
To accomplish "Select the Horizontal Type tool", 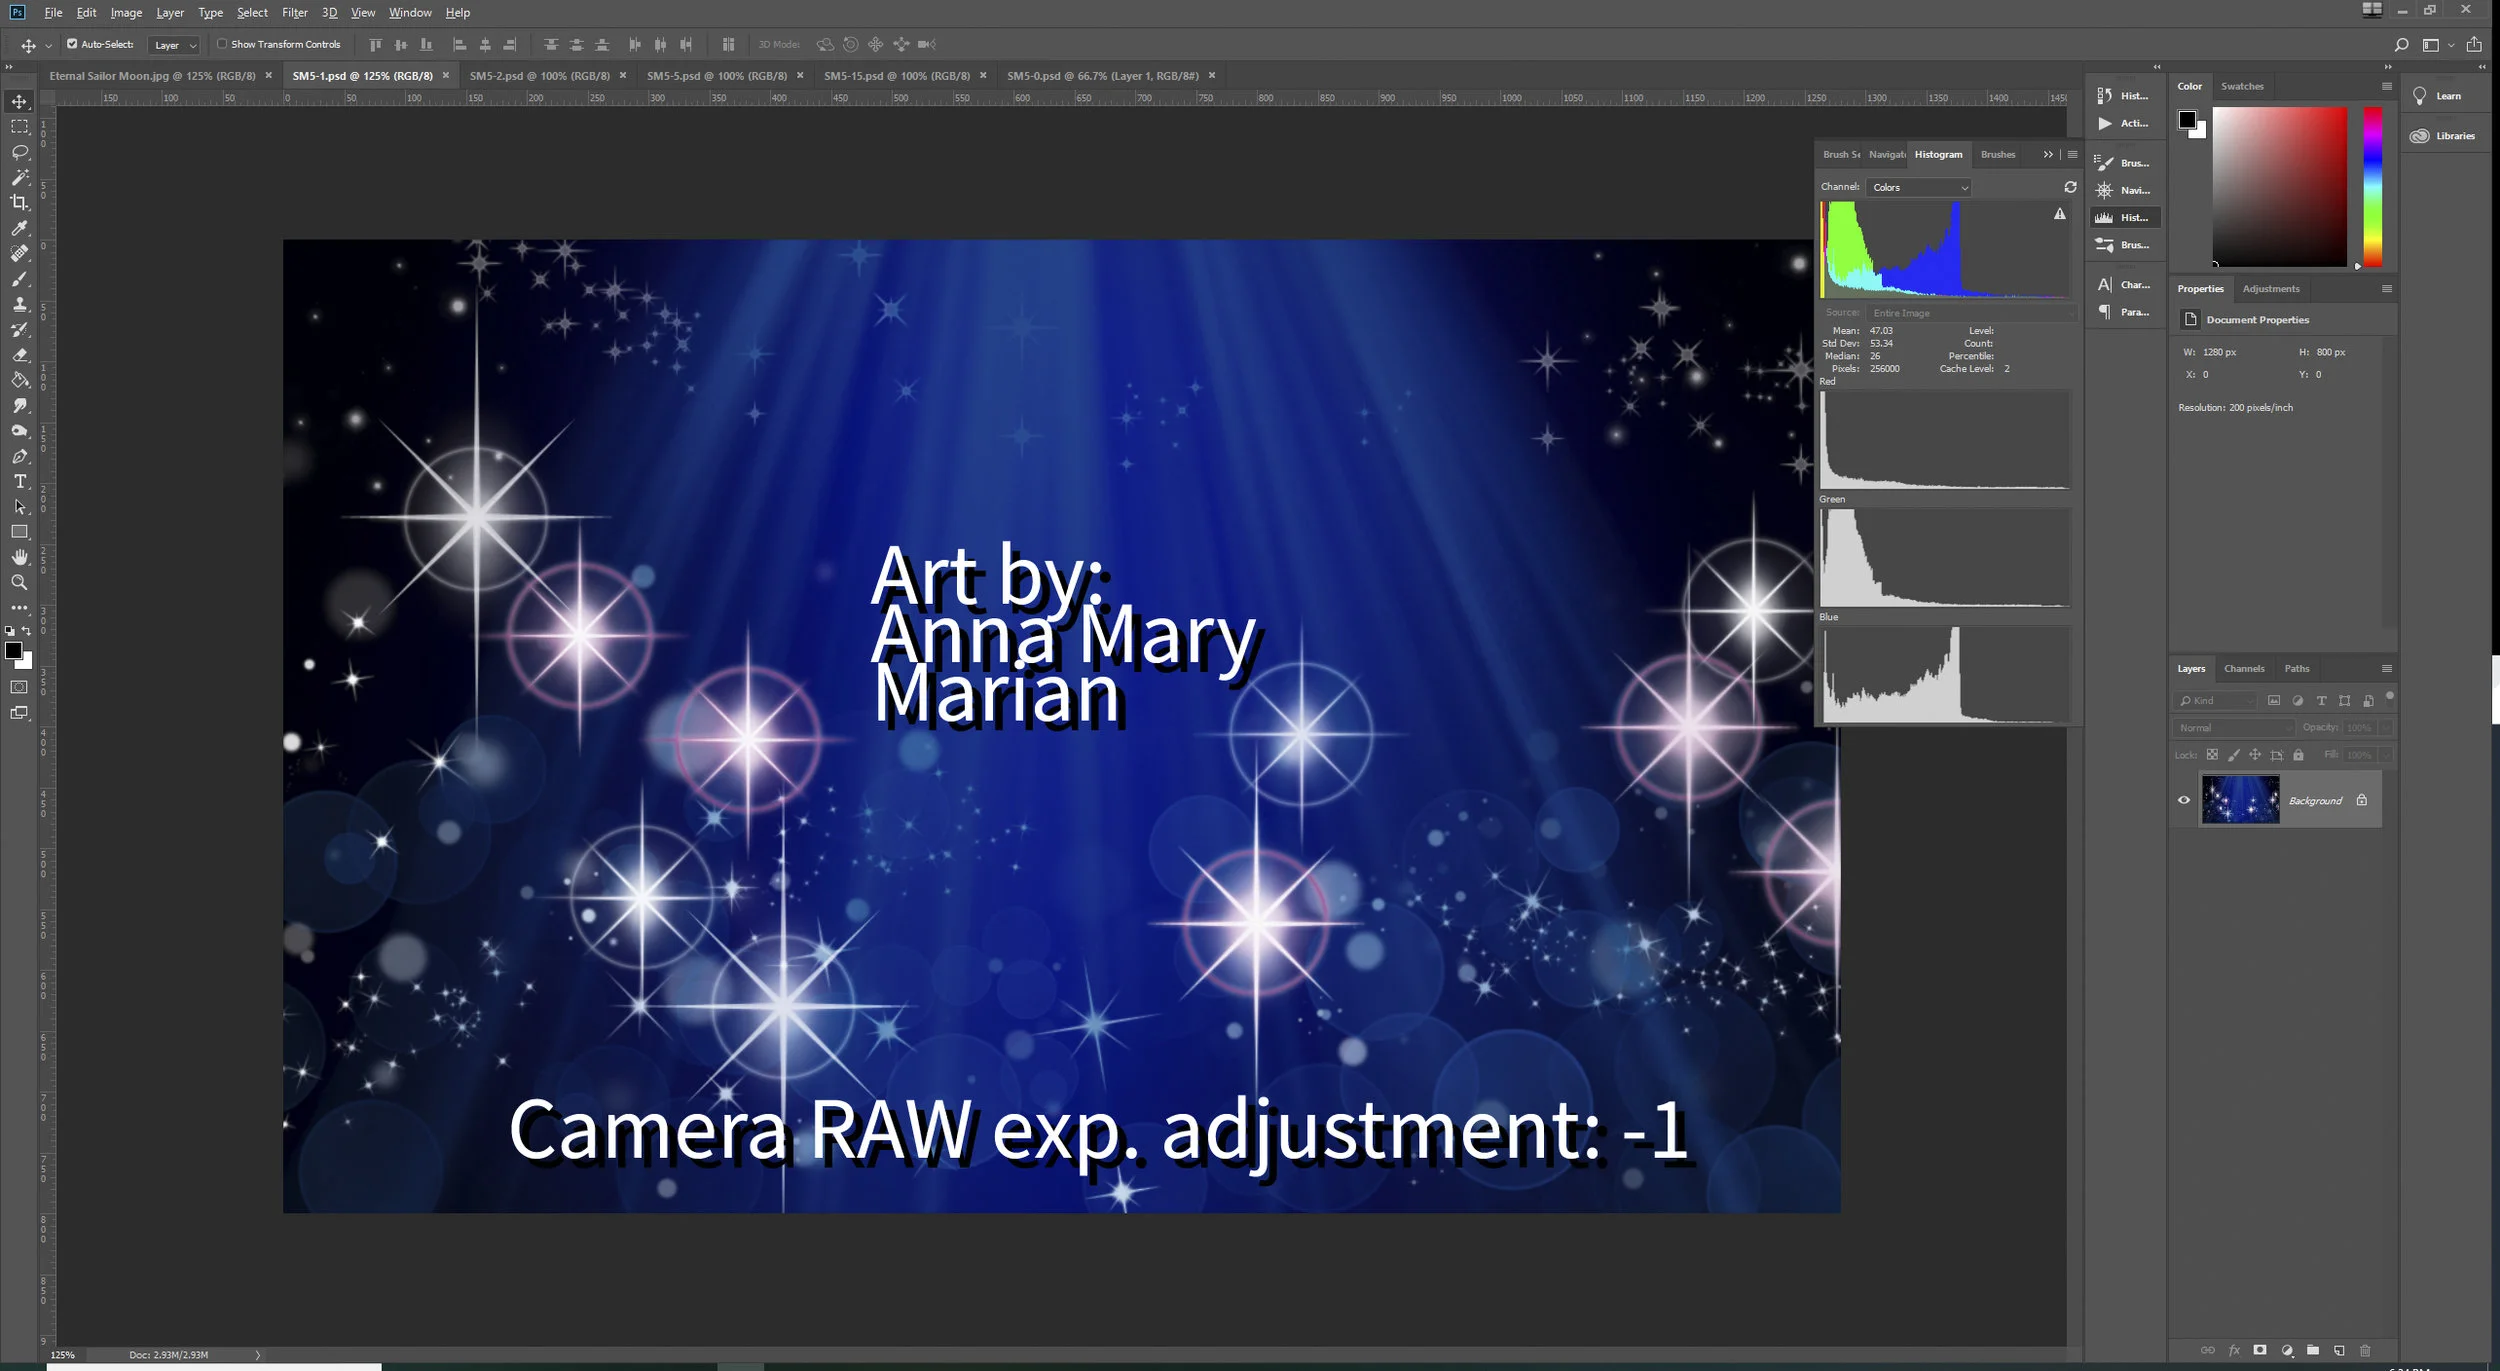I will 19,481.
